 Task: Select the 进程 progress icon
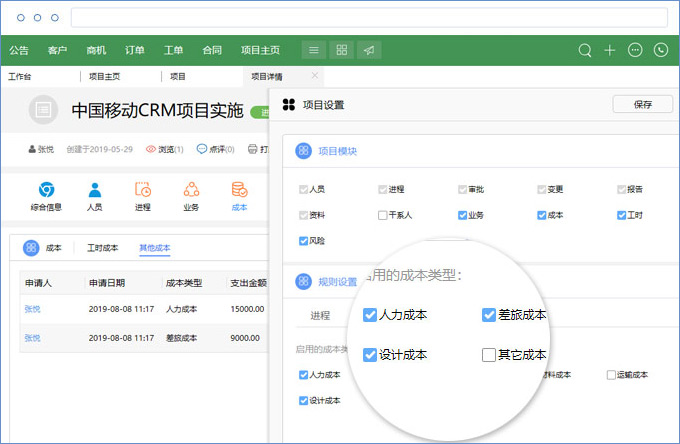click(x=143, y=190)
